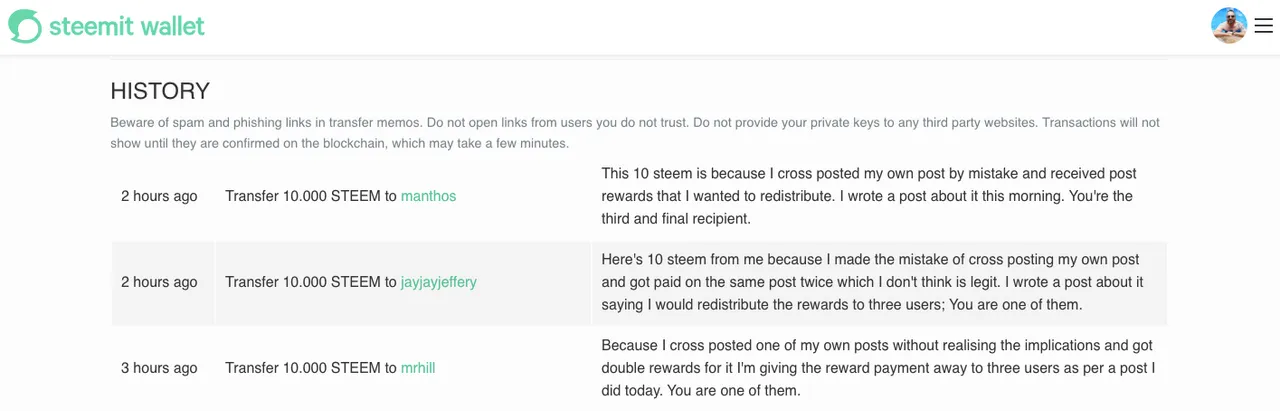Click the "steemit wallet" title text
The height and width of the screenshot is (411, 1280).
coord(127,26)
